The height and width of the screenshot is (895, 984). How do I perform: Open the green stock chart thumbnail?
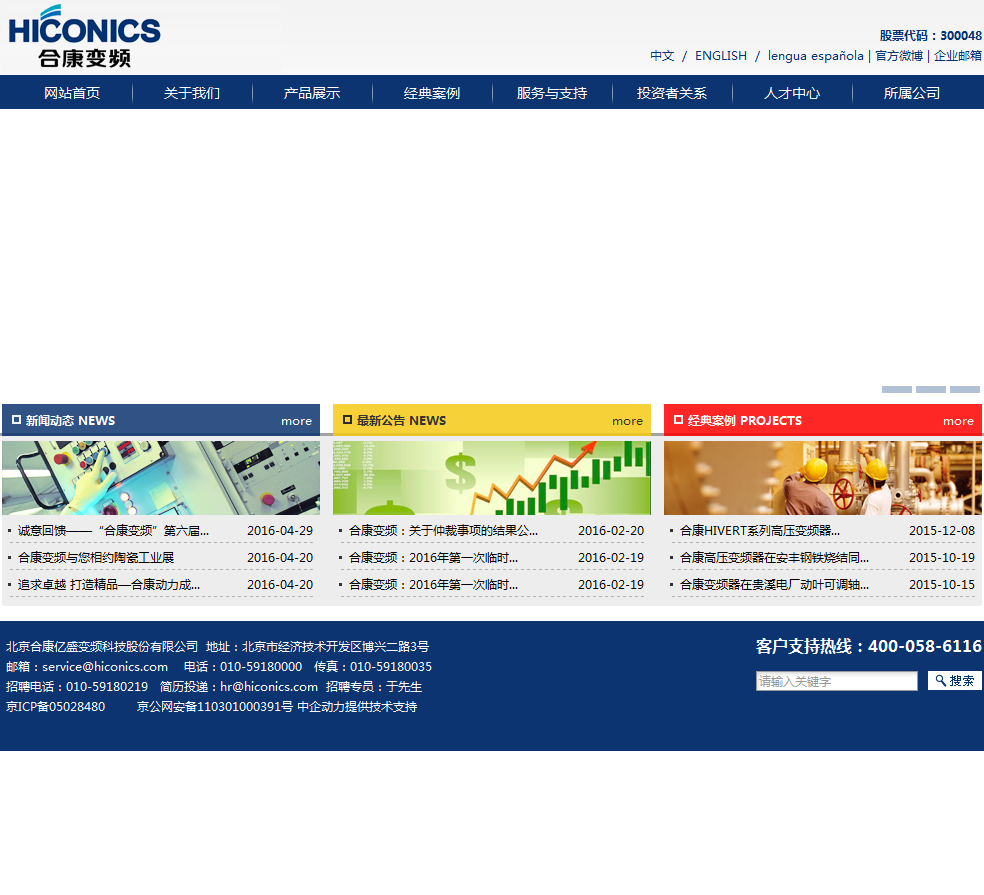click(492, 478)
